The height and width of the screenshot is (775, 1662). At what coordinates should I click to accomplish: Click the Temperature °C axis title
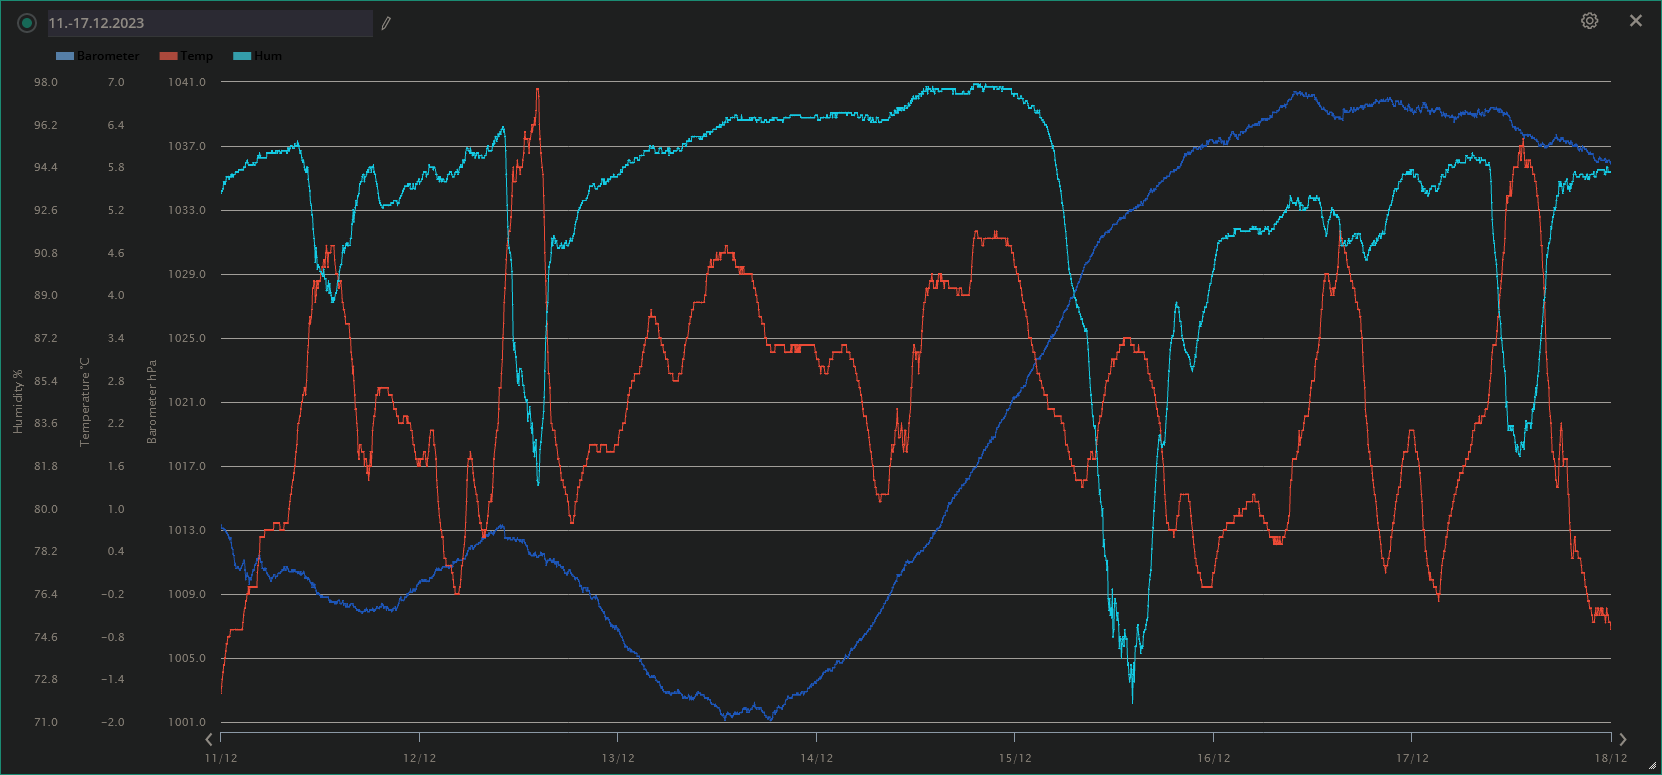85,401
